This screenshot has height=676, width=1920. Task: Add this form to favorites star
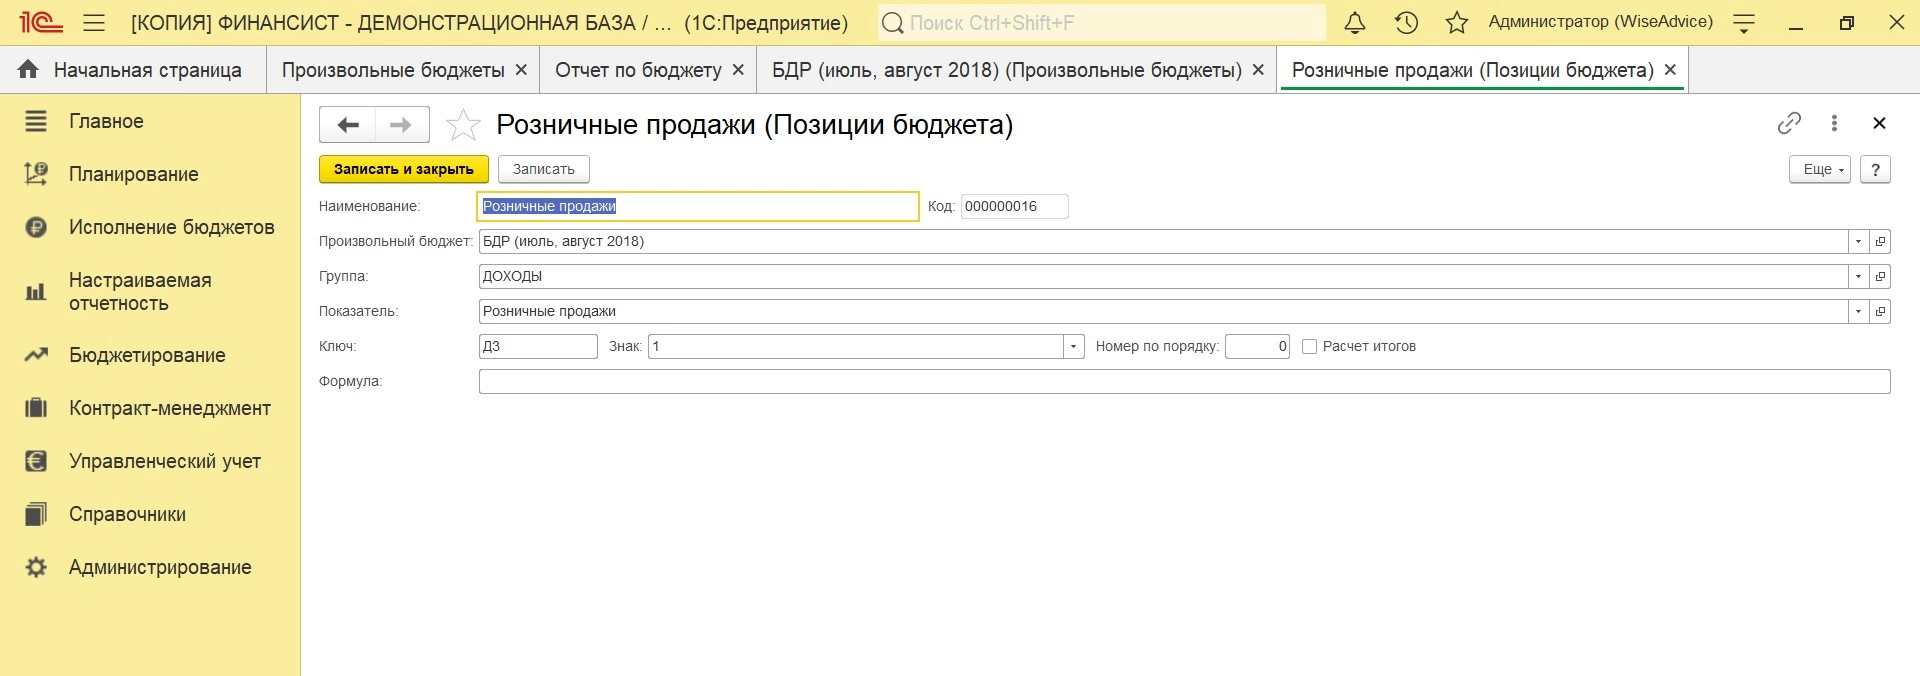tap(463, 125)
